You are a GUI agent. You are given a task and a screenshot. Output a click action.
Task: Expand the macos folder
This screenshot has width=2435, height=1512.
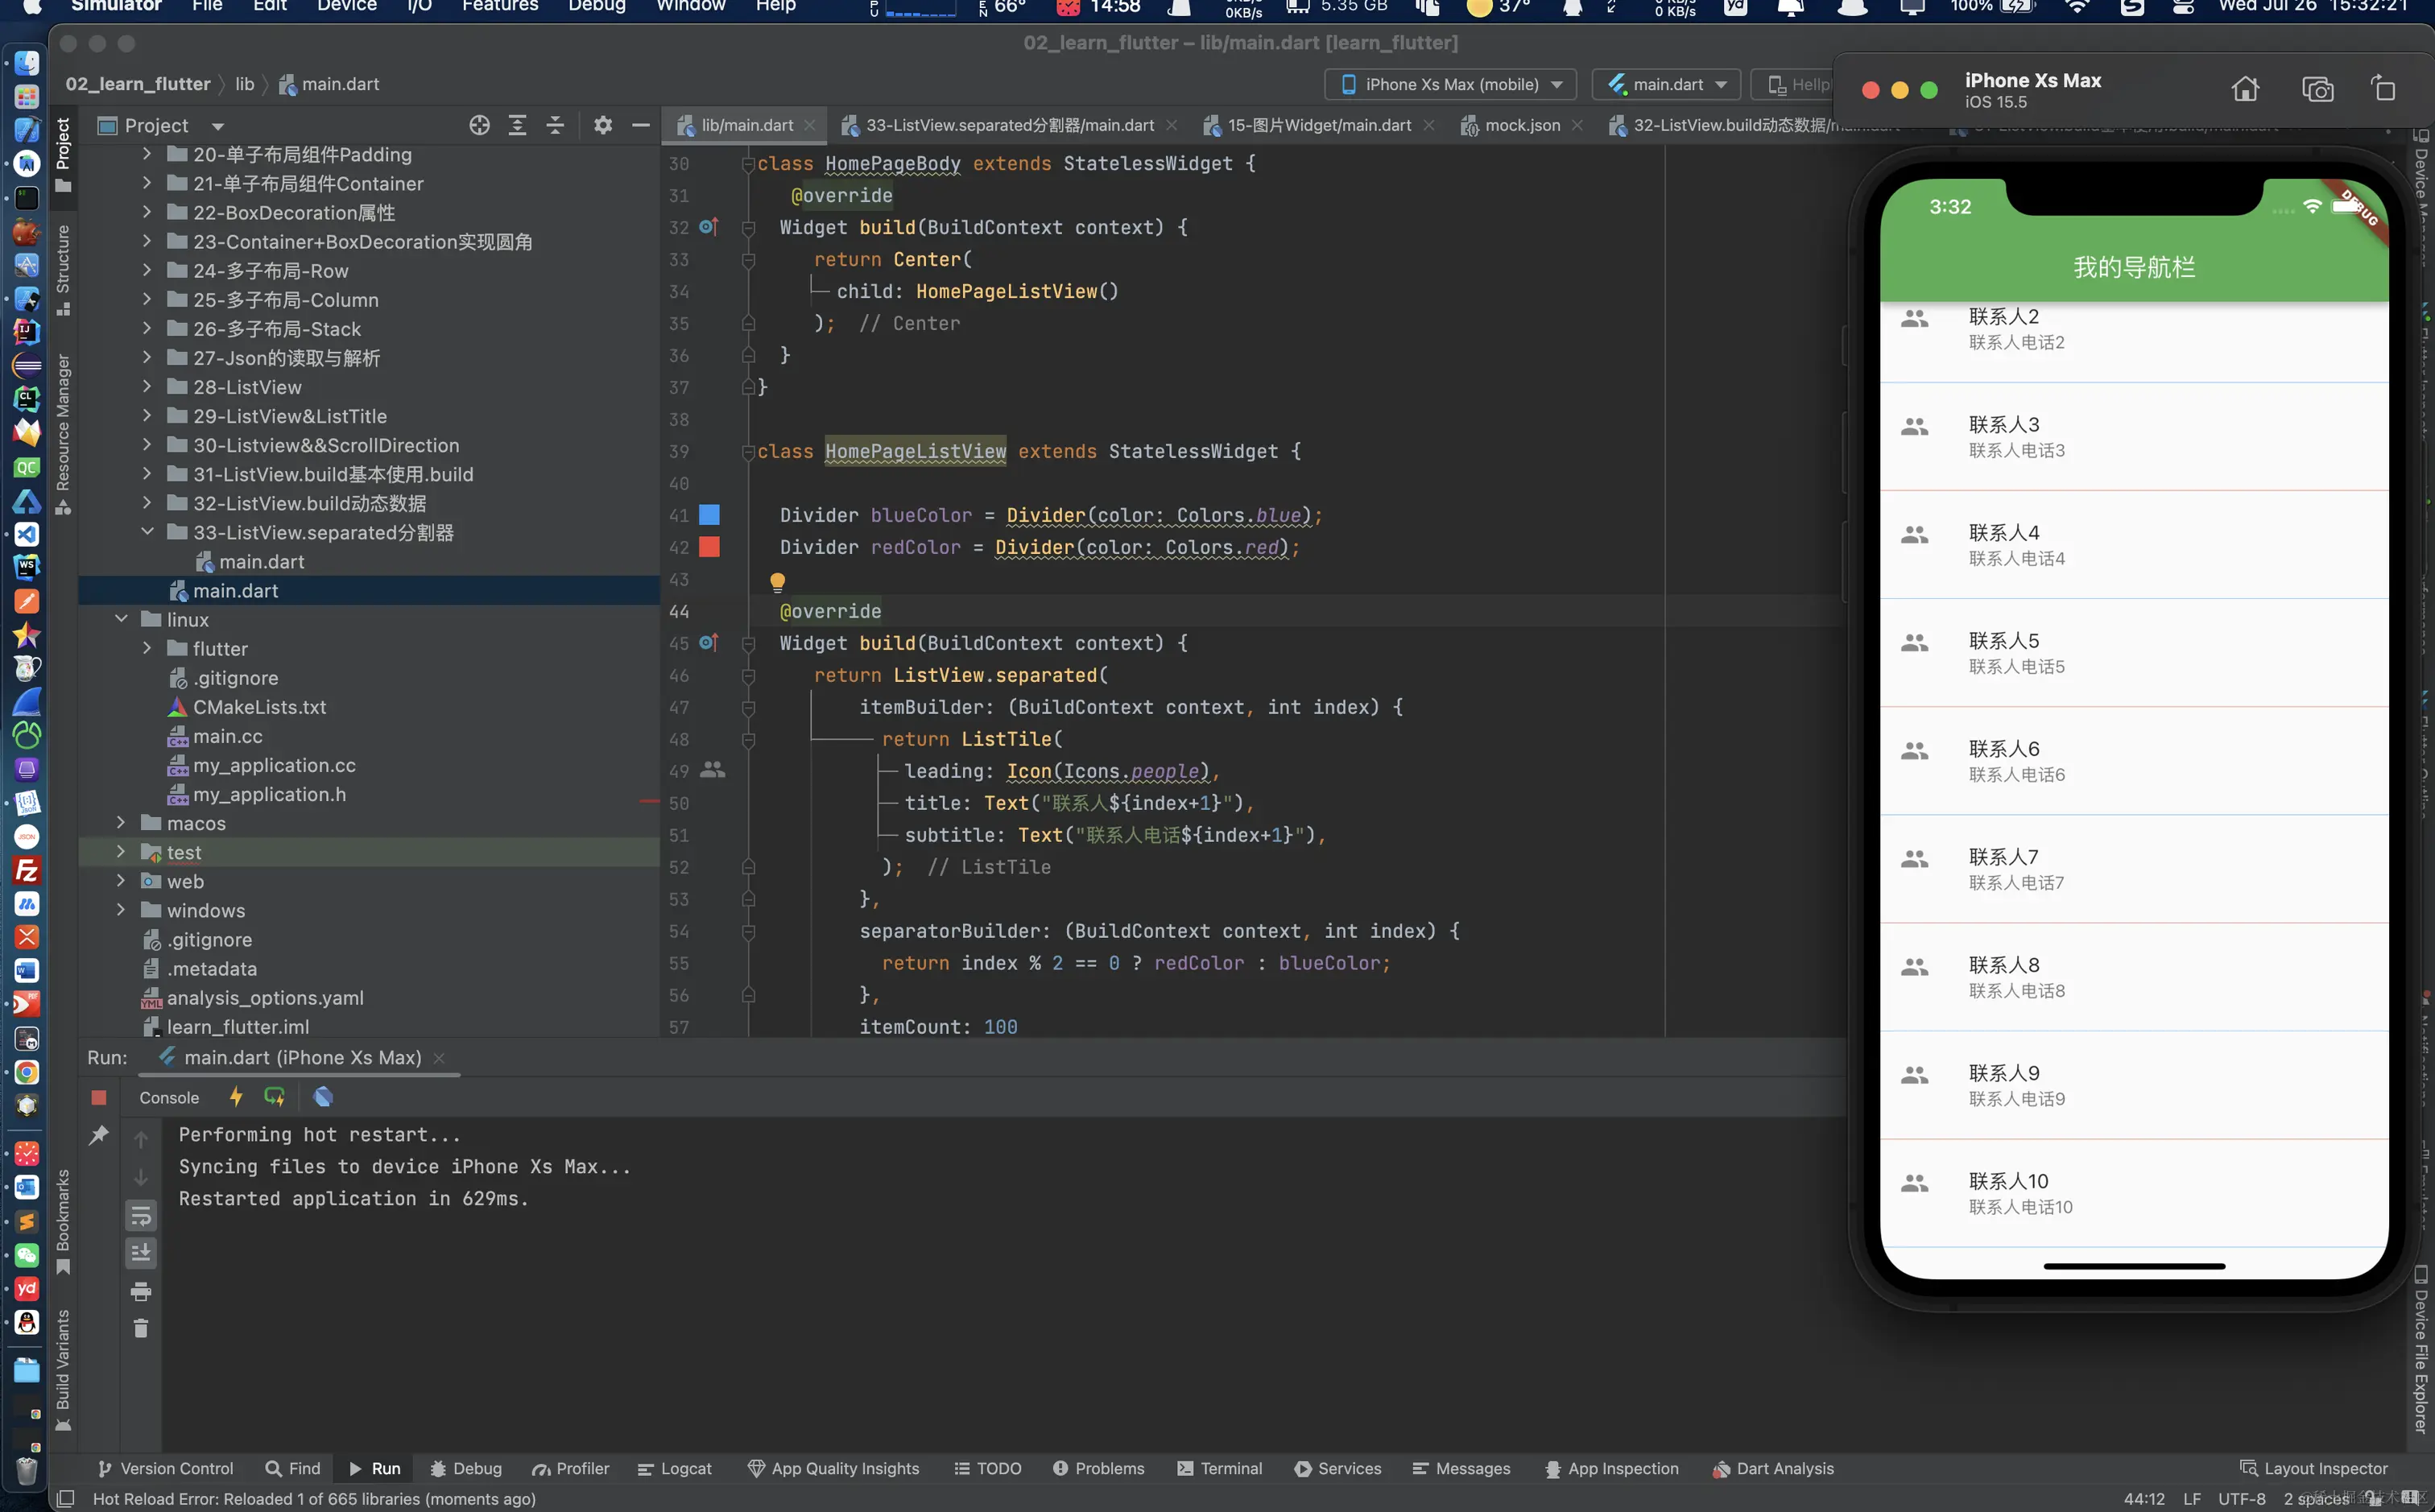121,823
